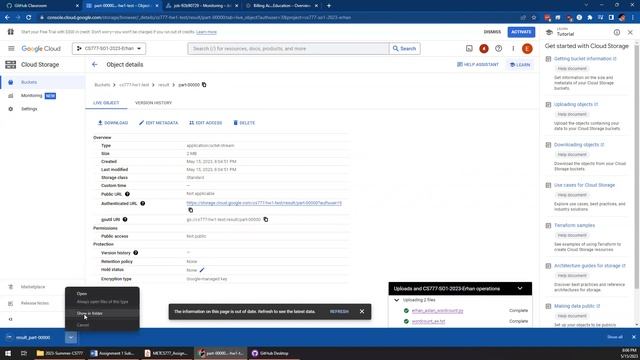Collapse the left navigation sidebar
Viewport: 640px width, 360px height.
11,319
